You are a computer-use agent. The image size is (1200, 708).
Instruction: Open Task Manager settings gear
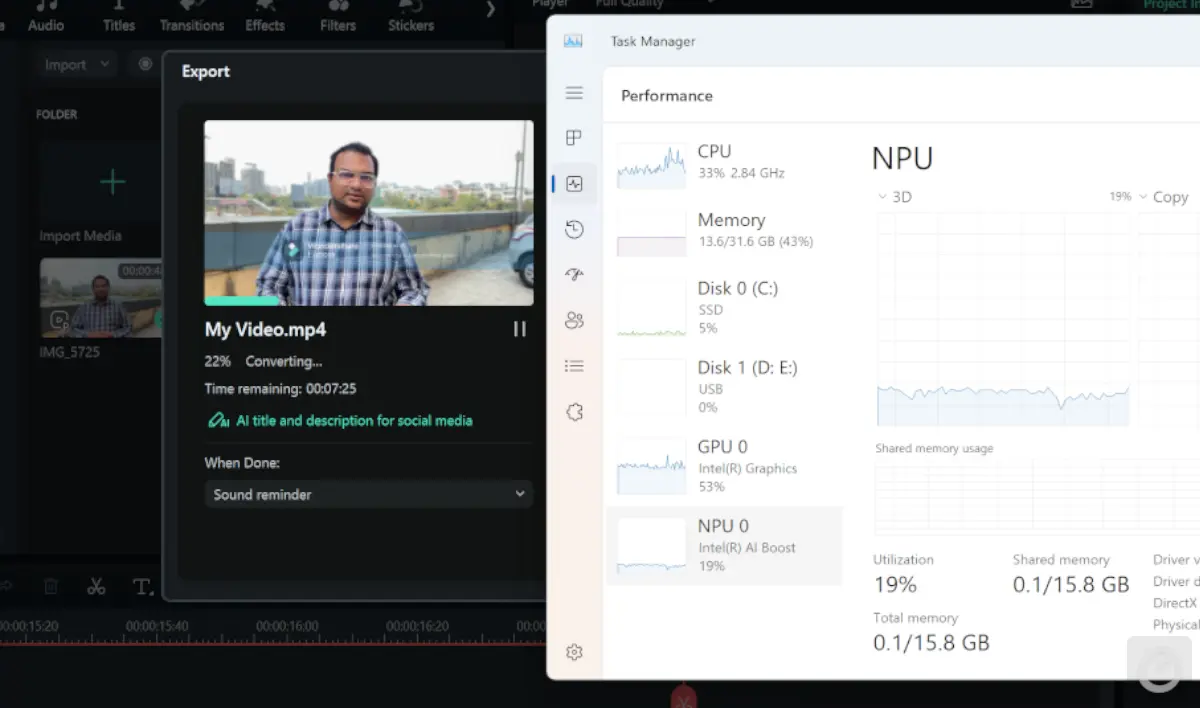(574, 652)
